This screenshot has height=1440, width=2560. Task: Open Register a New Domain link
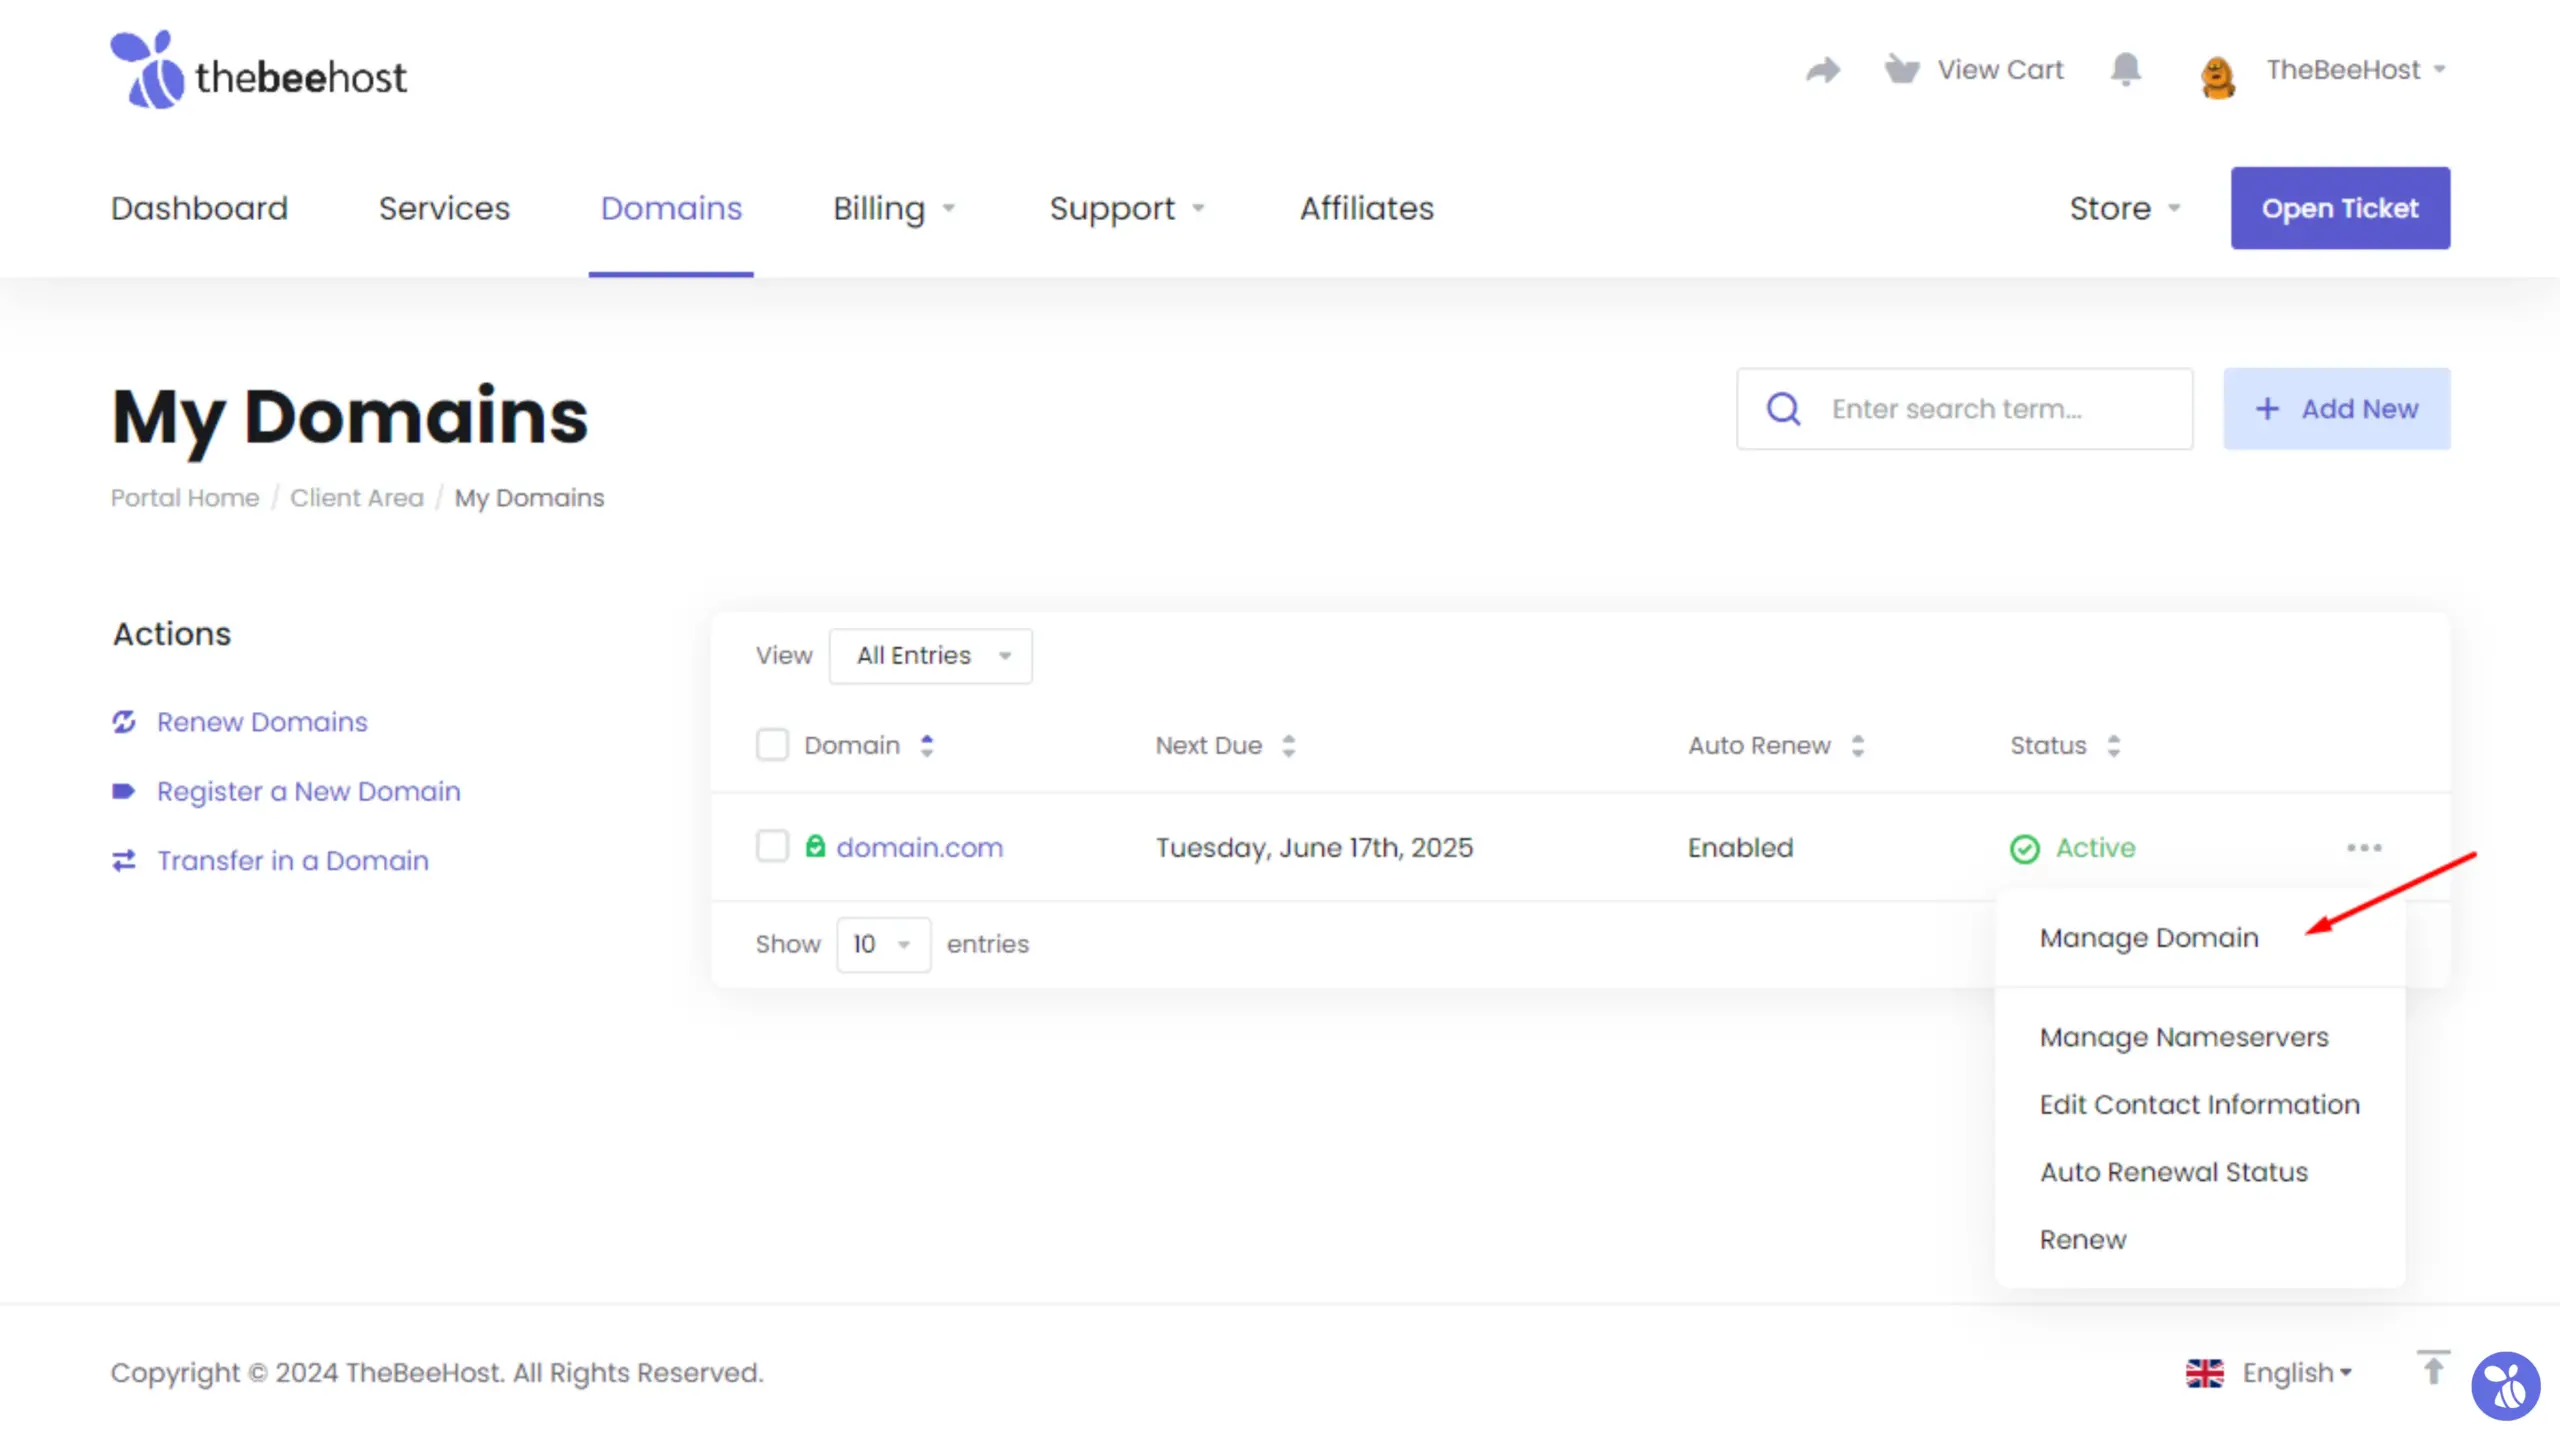tap(308, 791)
